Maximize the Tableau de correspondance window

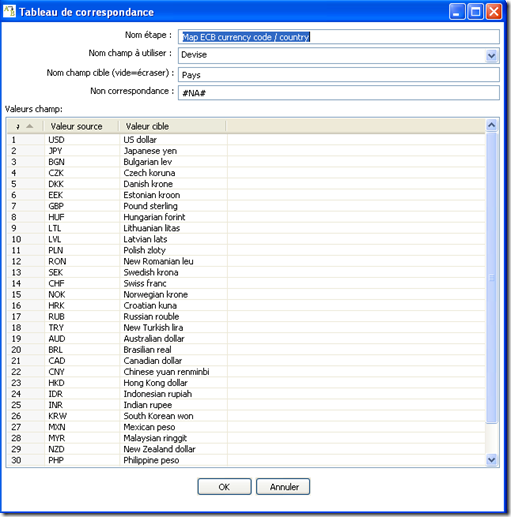click(x=475, y=12)
